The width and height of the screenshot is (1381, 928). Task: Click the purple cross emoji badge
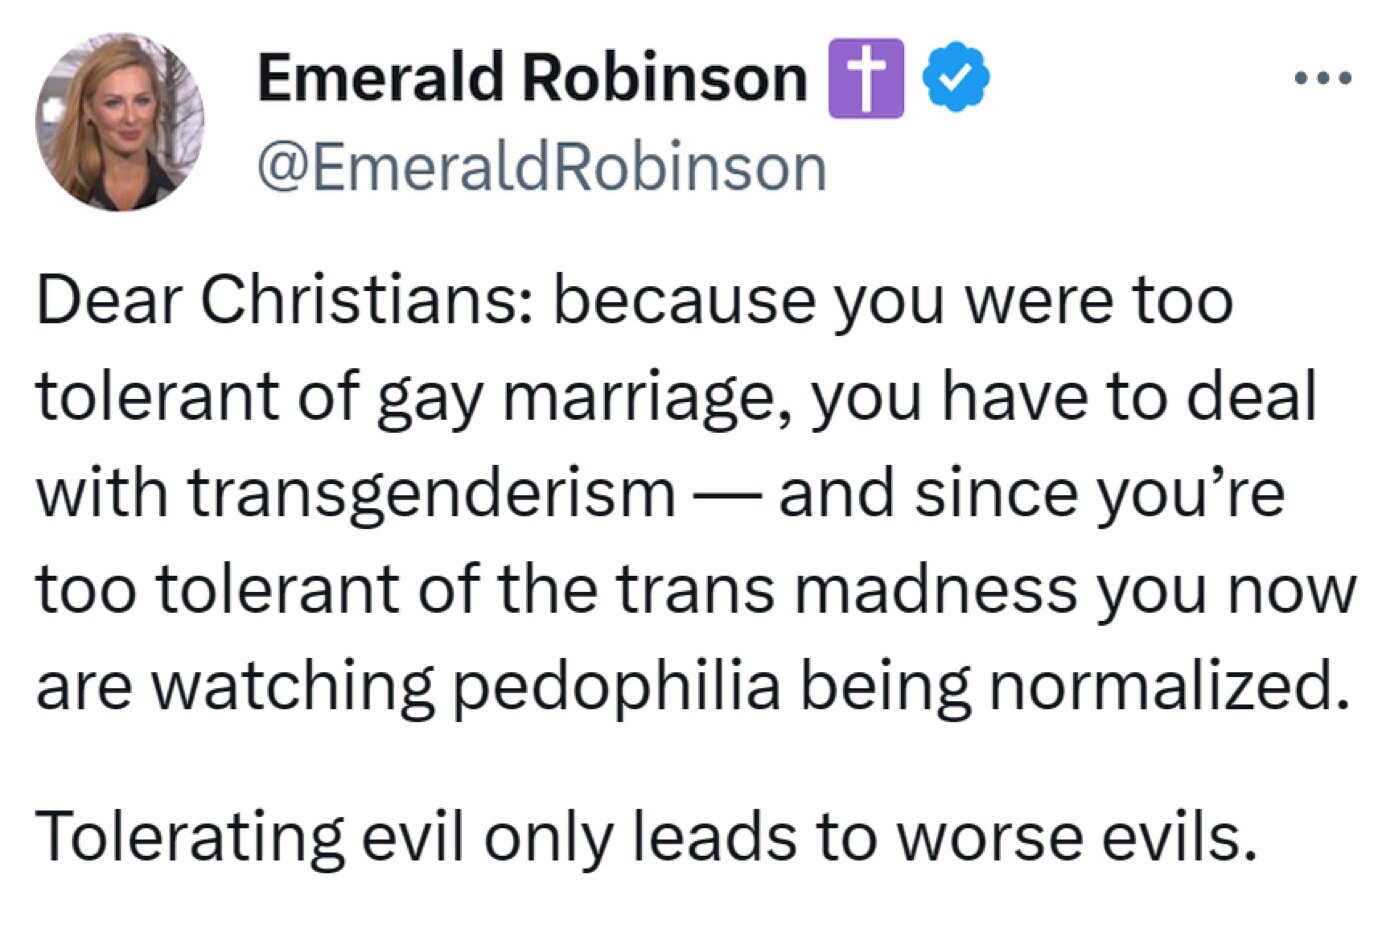(x=866, y=78)
